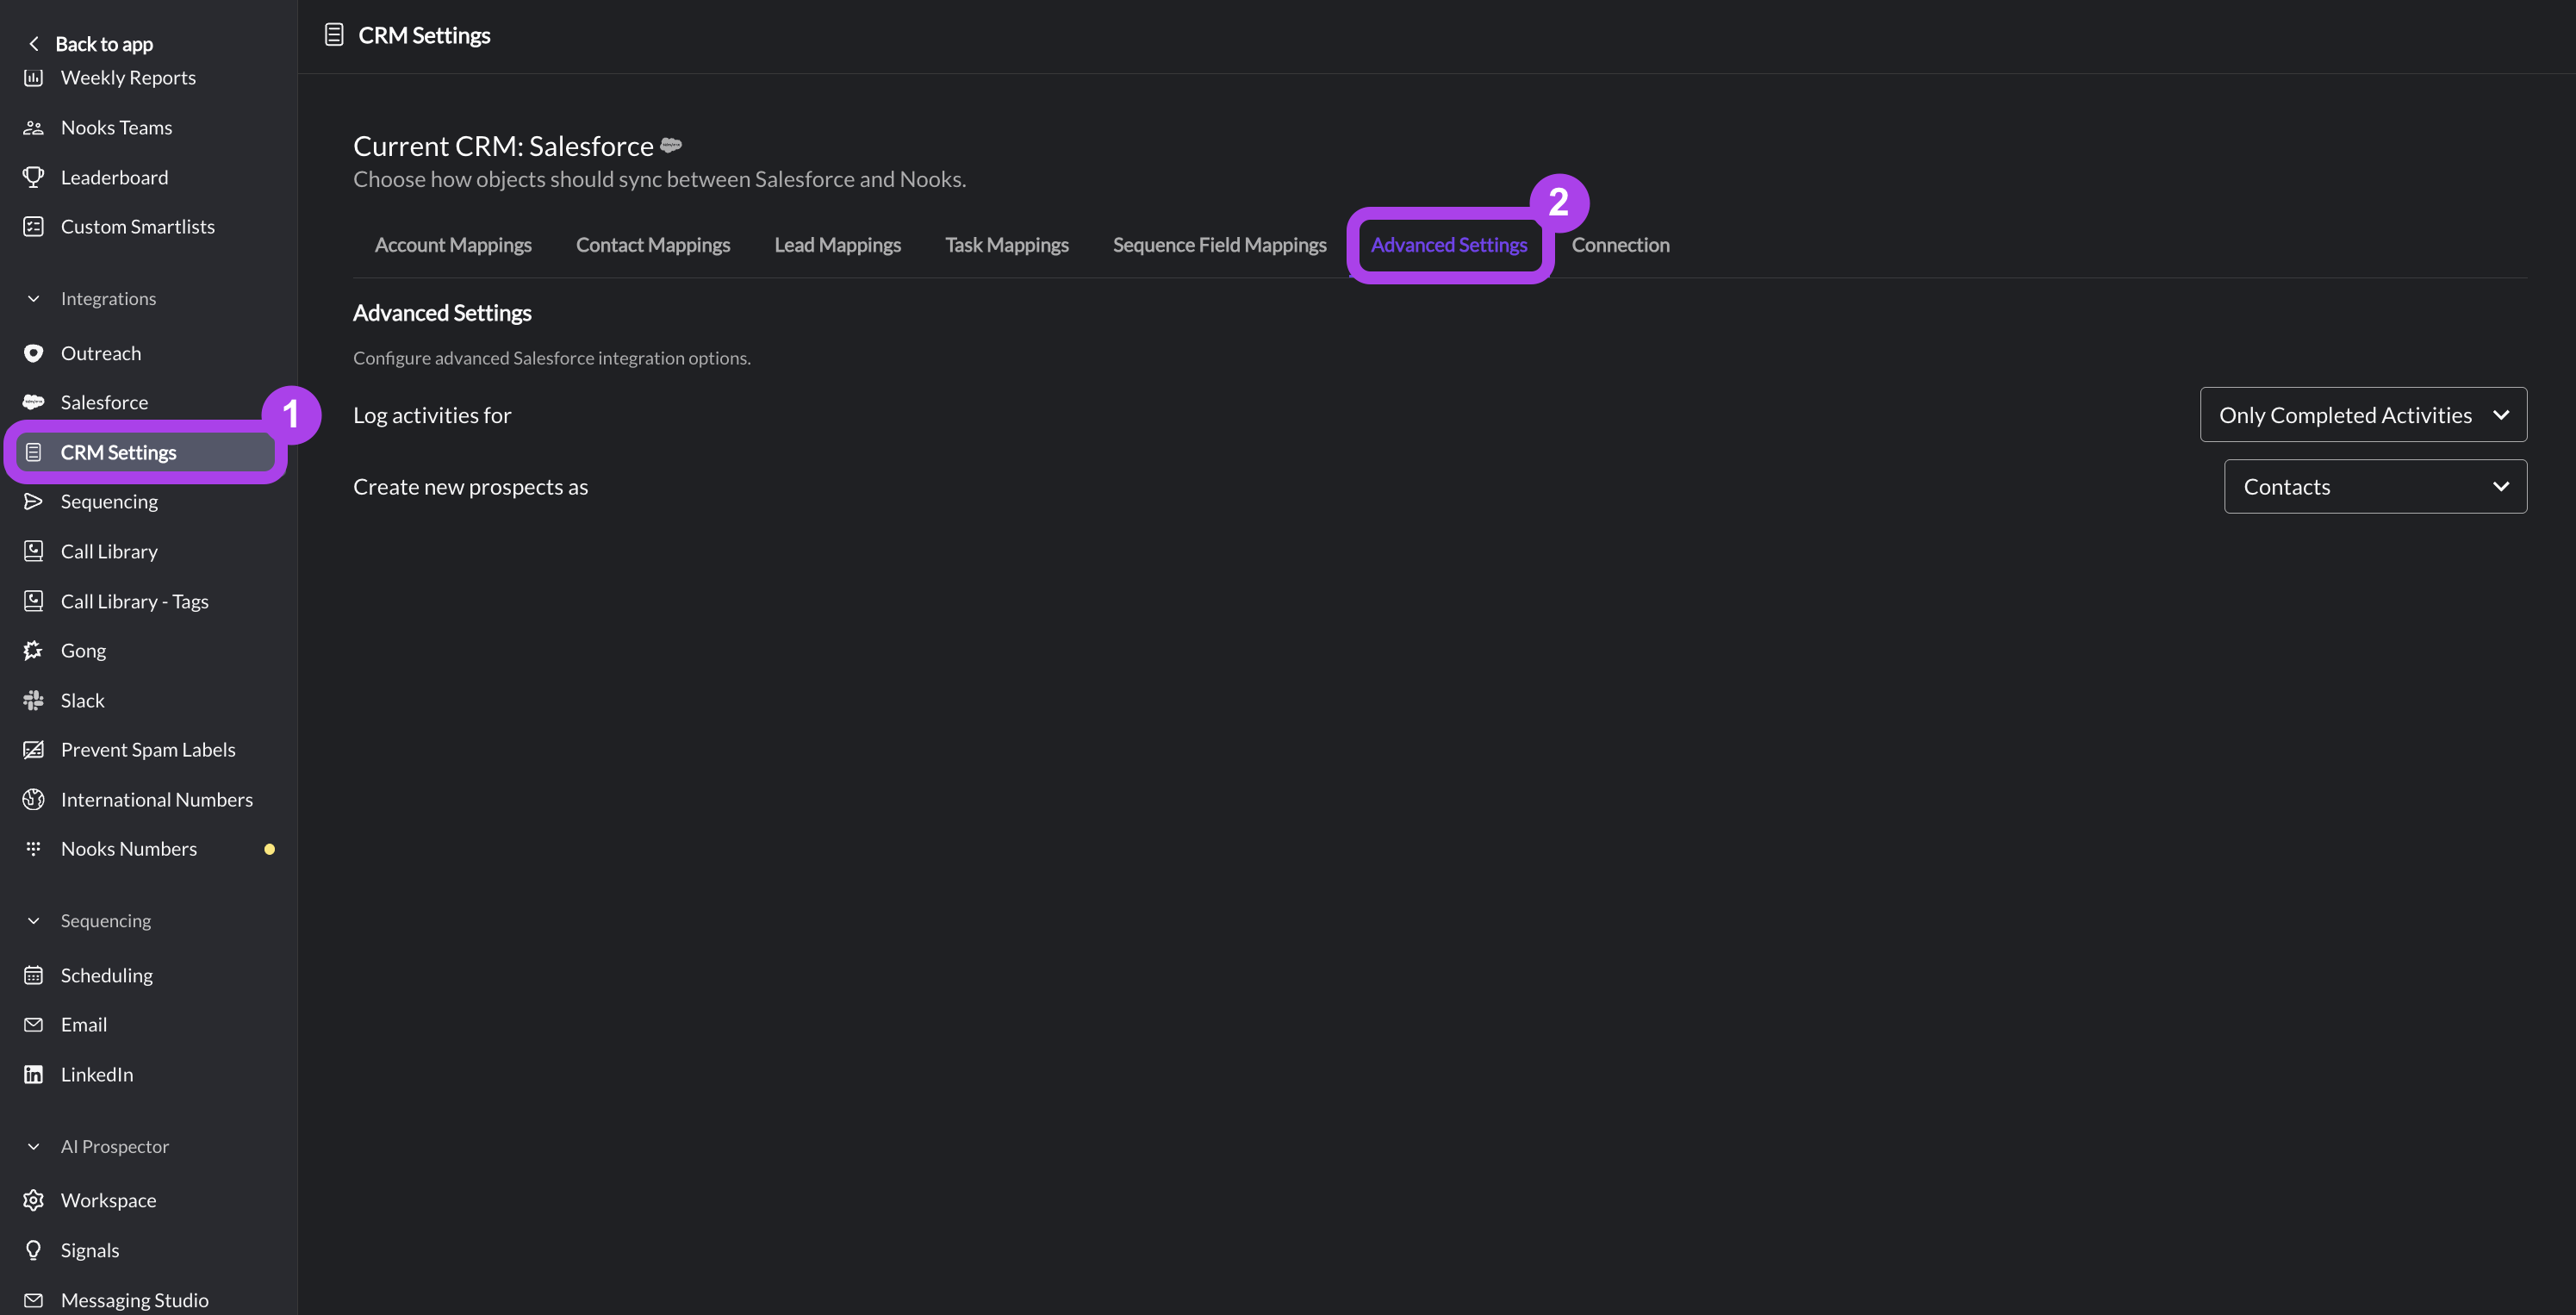The image size is (2576, 1315).
Task: Click the LinkedIn logo icon
Action: (33, 1074)
